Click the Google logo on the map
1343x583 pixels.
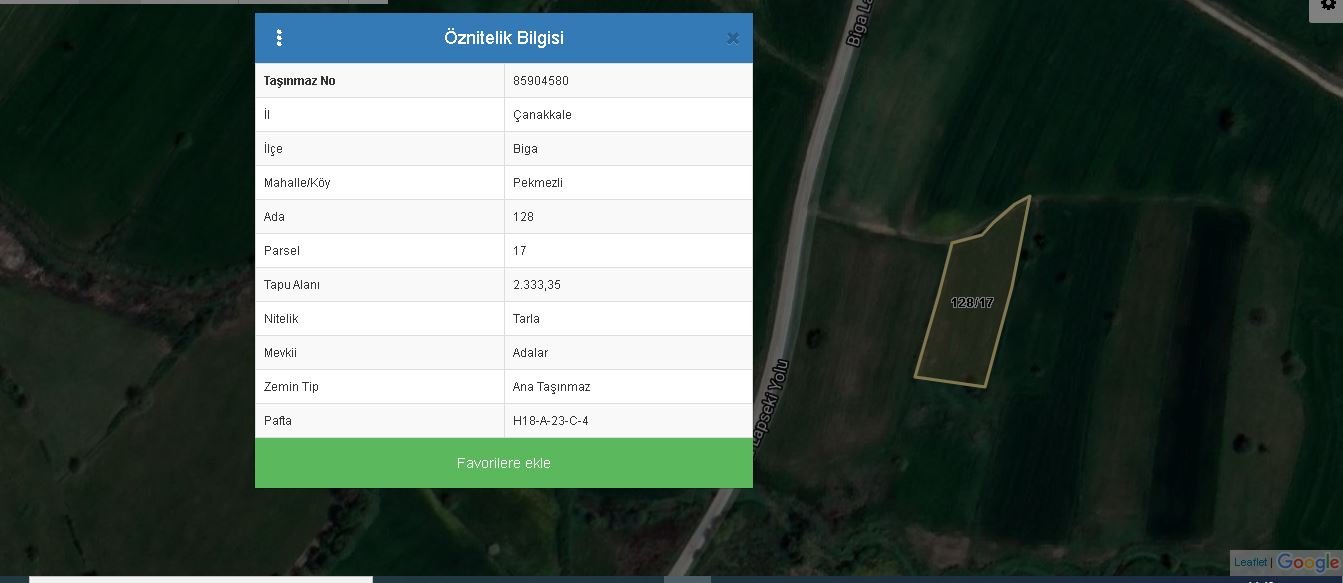click(1307, 563)
